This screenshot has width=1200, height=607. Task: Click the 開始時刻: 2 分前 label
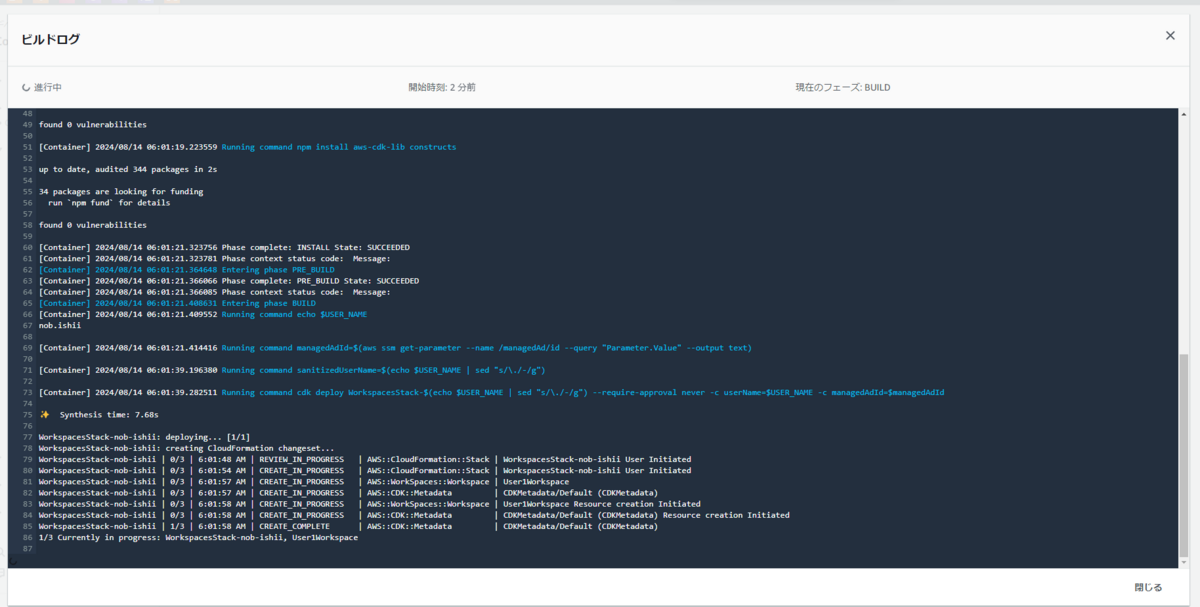tap(442, 88)
